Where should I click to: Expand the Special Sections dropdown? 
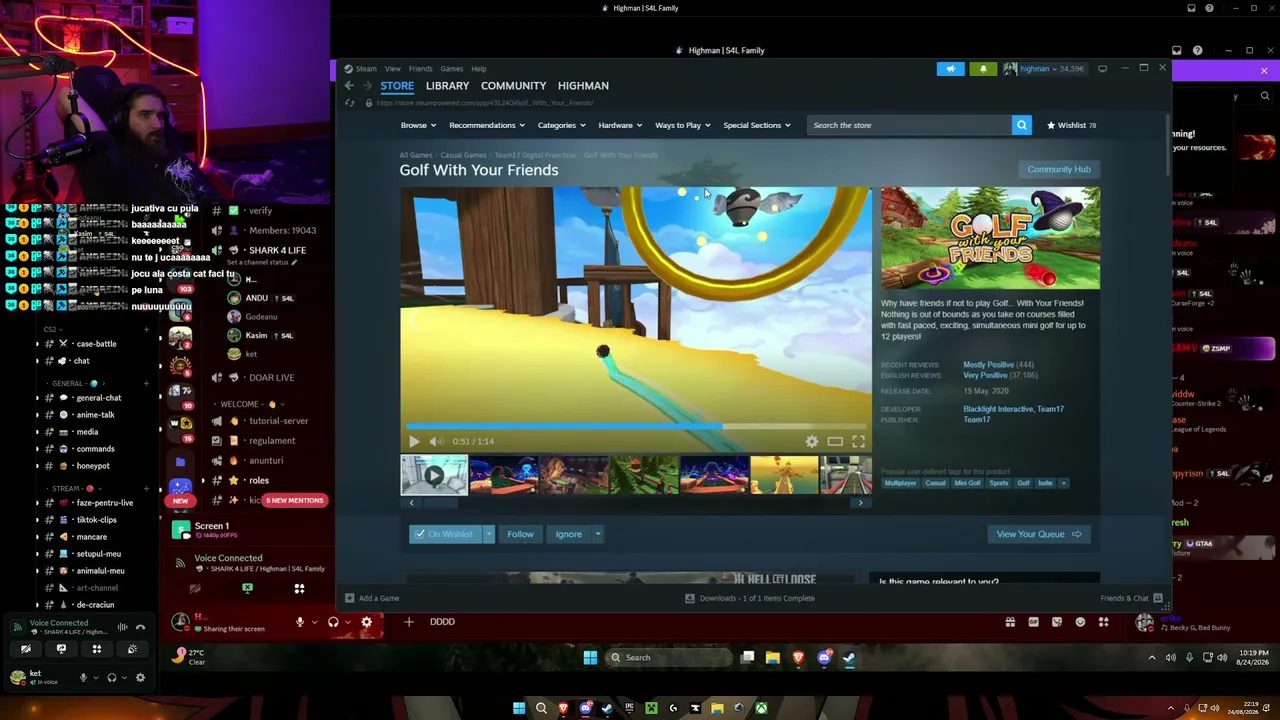[757, 125]
